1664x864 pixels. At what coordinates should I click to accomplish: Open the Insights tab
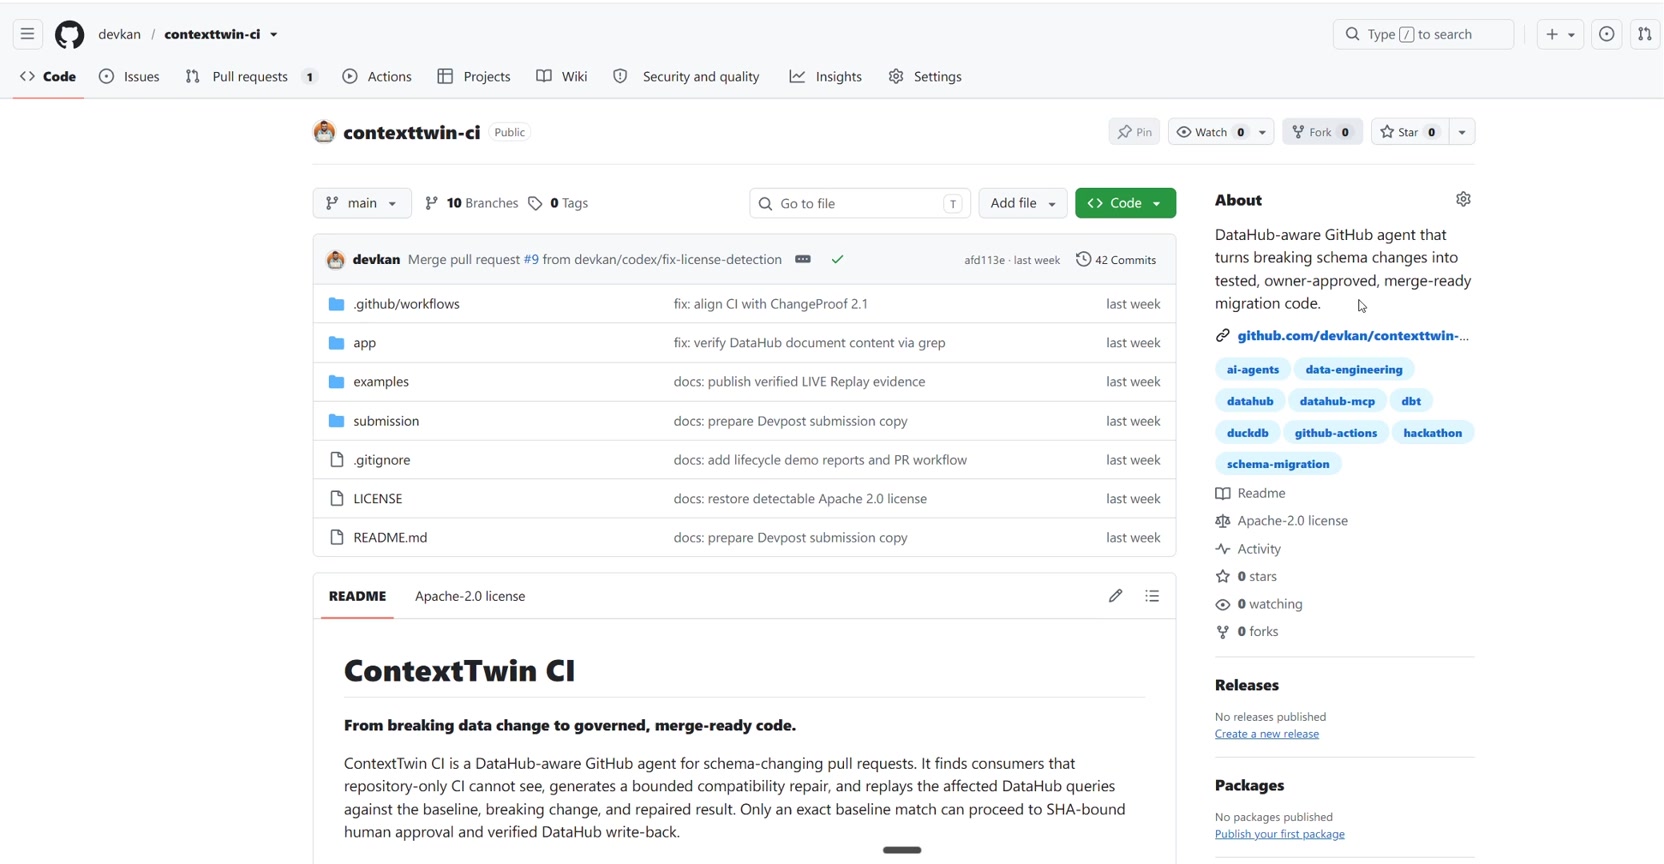(x=826, y=76)
